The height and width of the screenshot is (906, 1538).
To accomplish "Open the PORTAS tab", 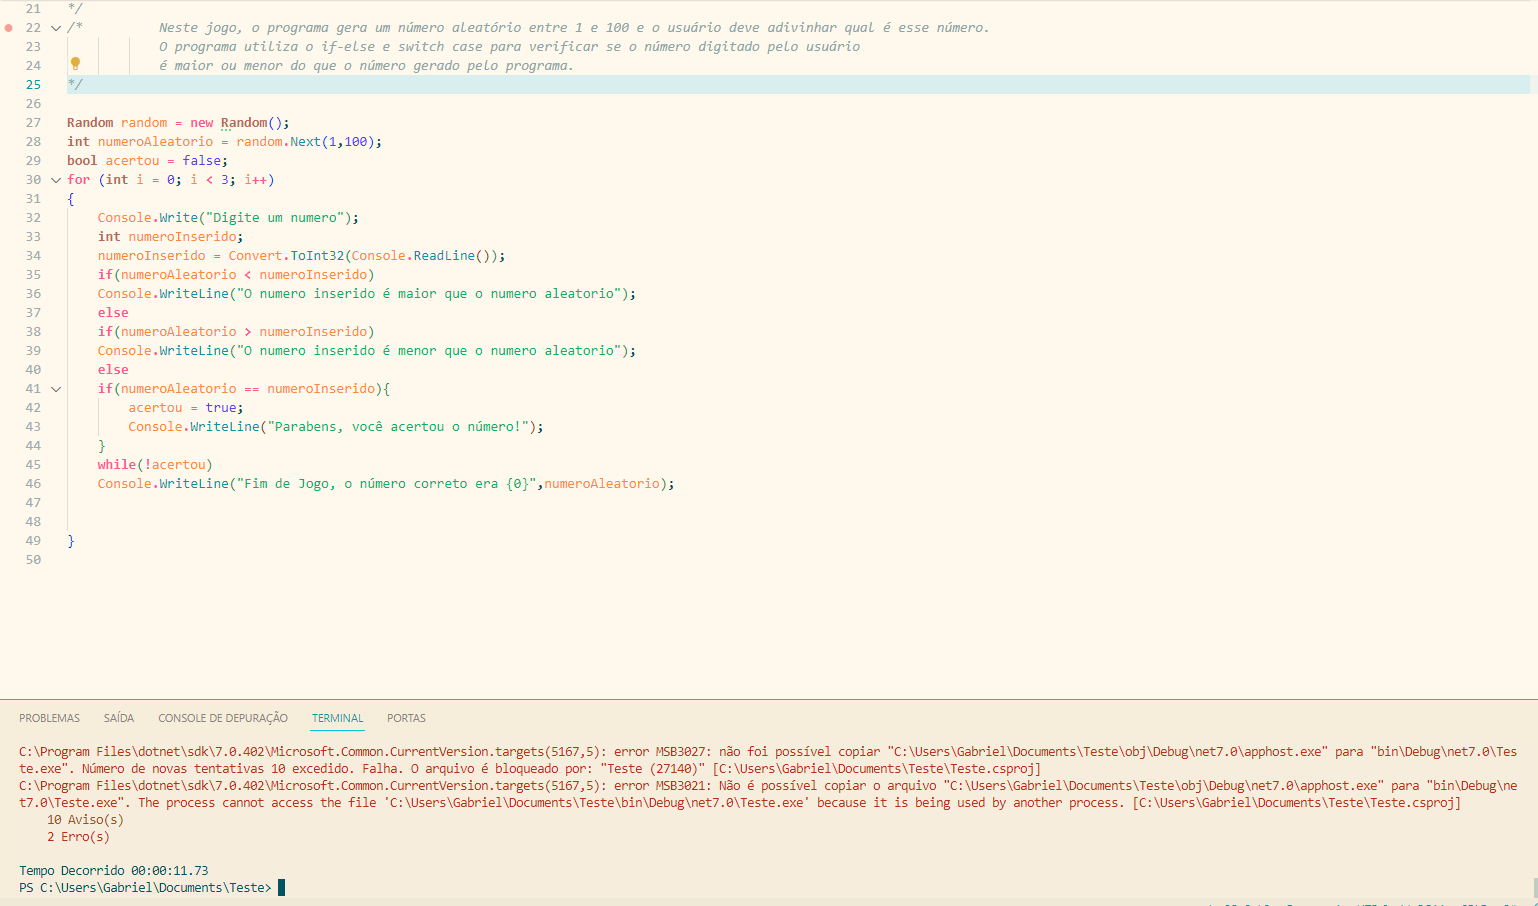I will tap(406, 718).
